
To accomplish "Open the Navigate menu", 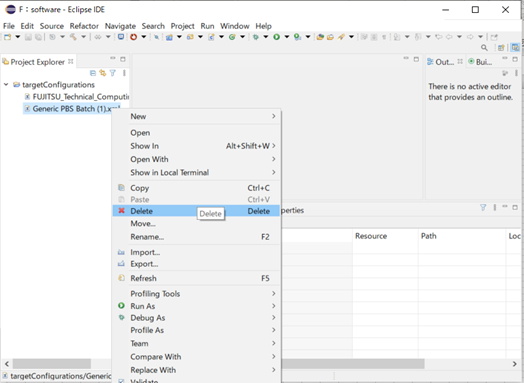I will tap(120, 26).
